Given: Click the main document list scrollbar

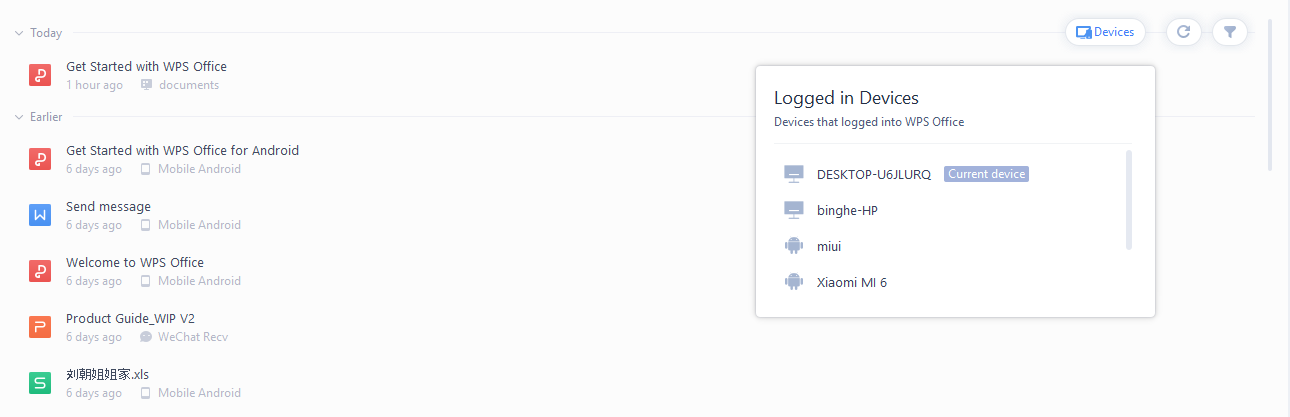Looking at the screenshot, I should [x=1271, y=95].
